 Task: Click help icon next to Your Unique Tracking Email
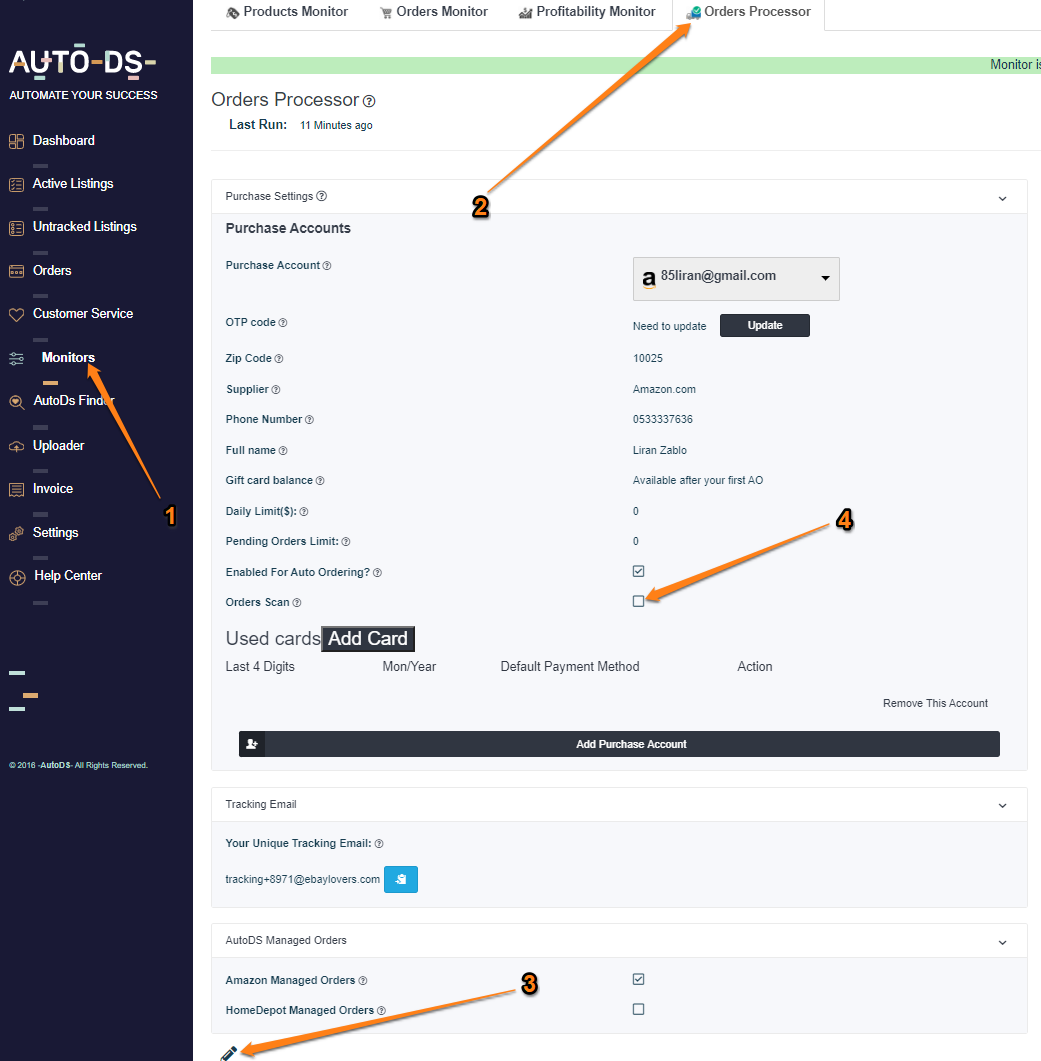click(379, 844)
